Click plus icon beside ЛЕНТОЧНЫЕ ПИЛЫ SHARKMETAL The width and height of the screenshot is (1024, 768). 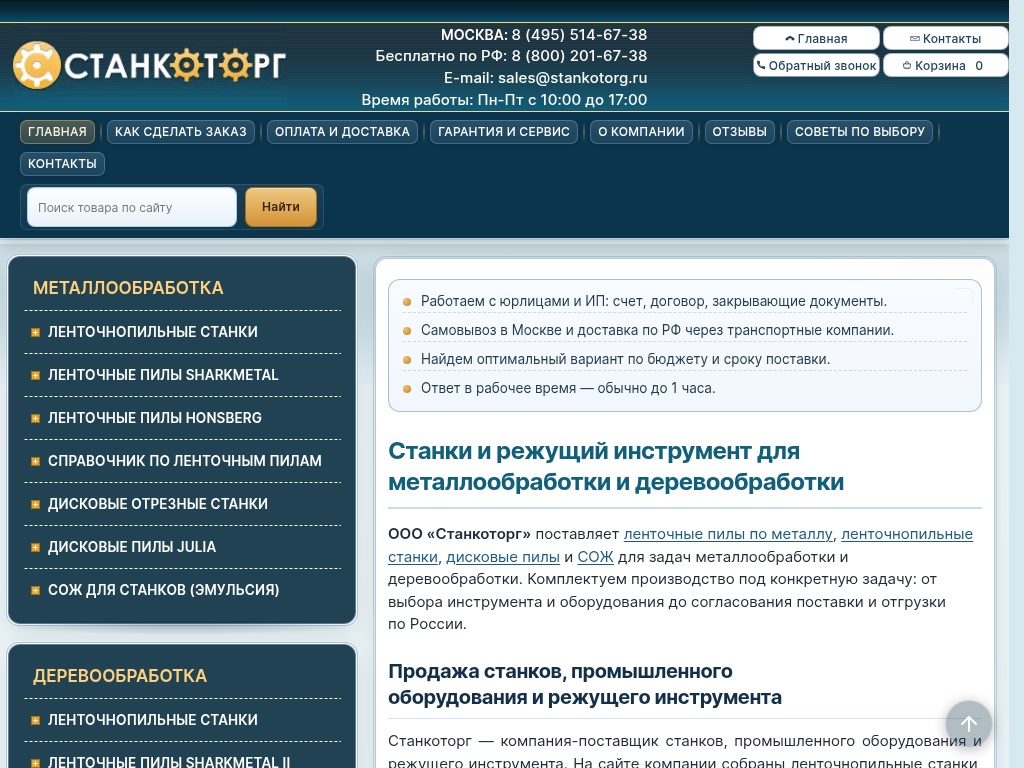coord(35,376)
